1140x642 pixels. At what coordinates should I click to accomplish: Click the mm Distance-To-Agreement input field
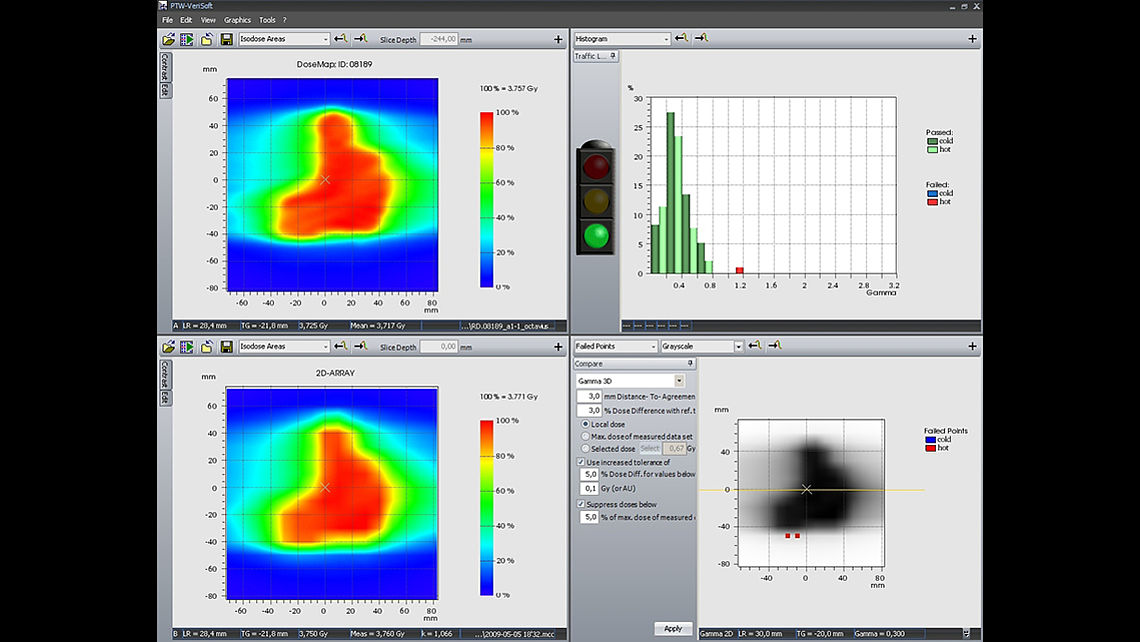click(x=587, y=397)
